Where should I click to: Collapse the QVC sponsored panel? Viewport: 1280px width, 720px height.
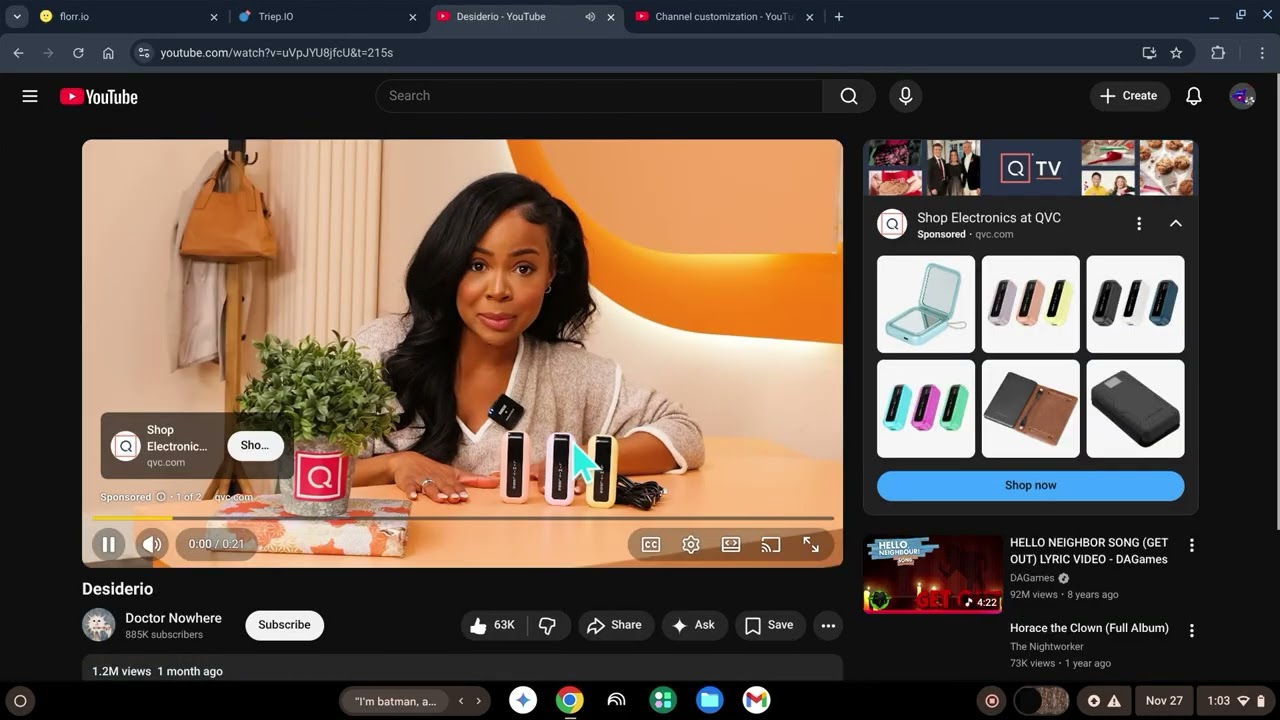click(1176, 224)
